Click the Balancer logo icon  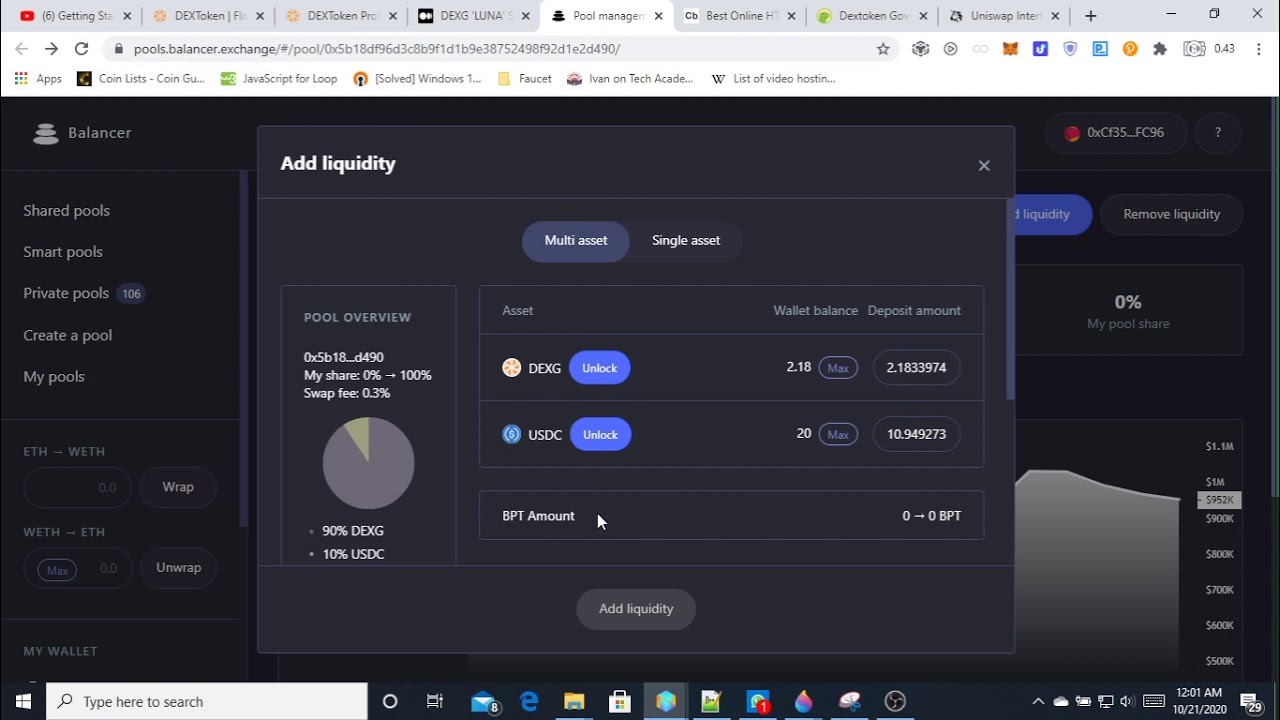46,133
